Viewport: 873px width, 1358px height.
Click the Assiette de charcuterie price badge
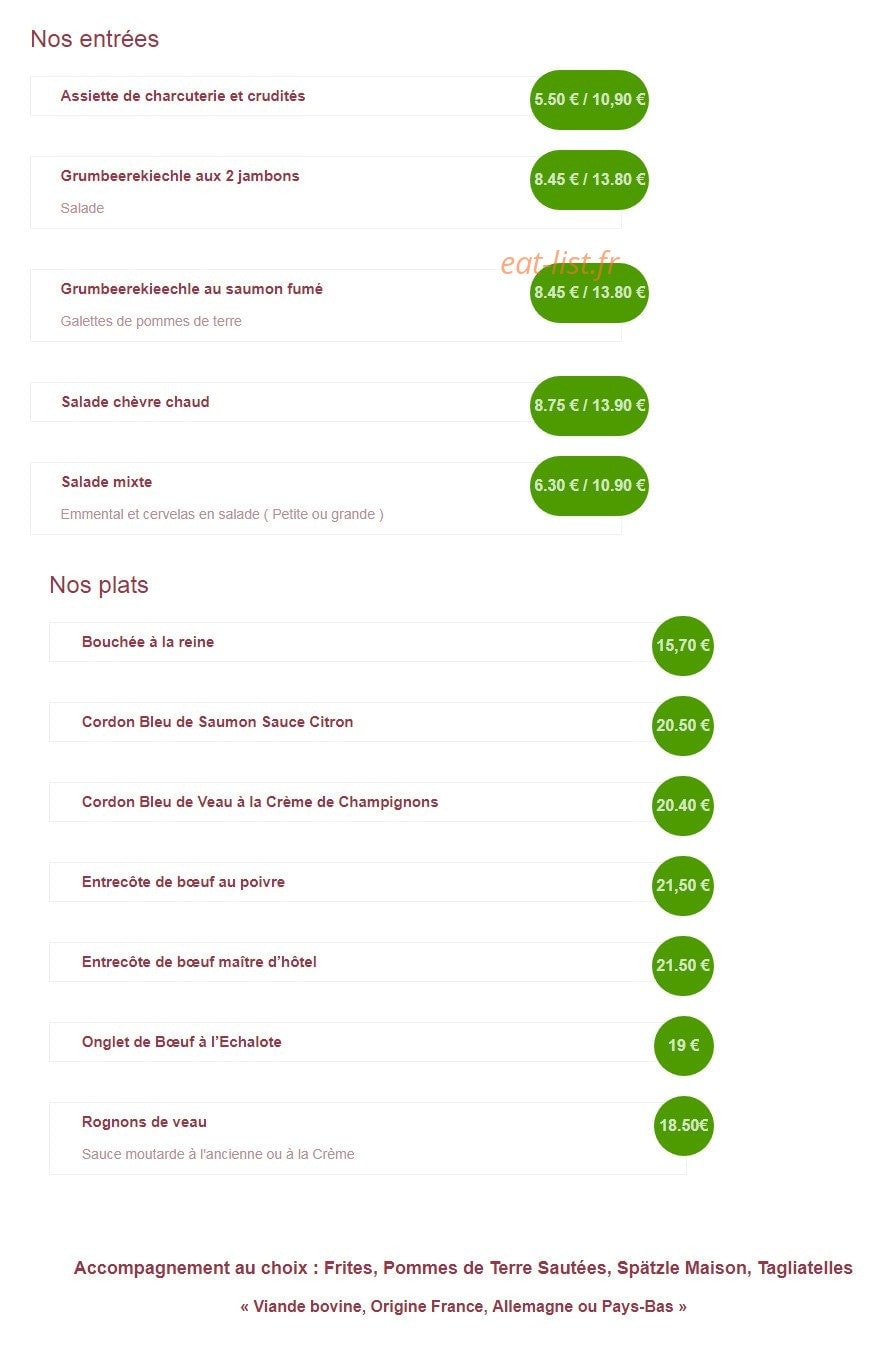click(589, 100)
